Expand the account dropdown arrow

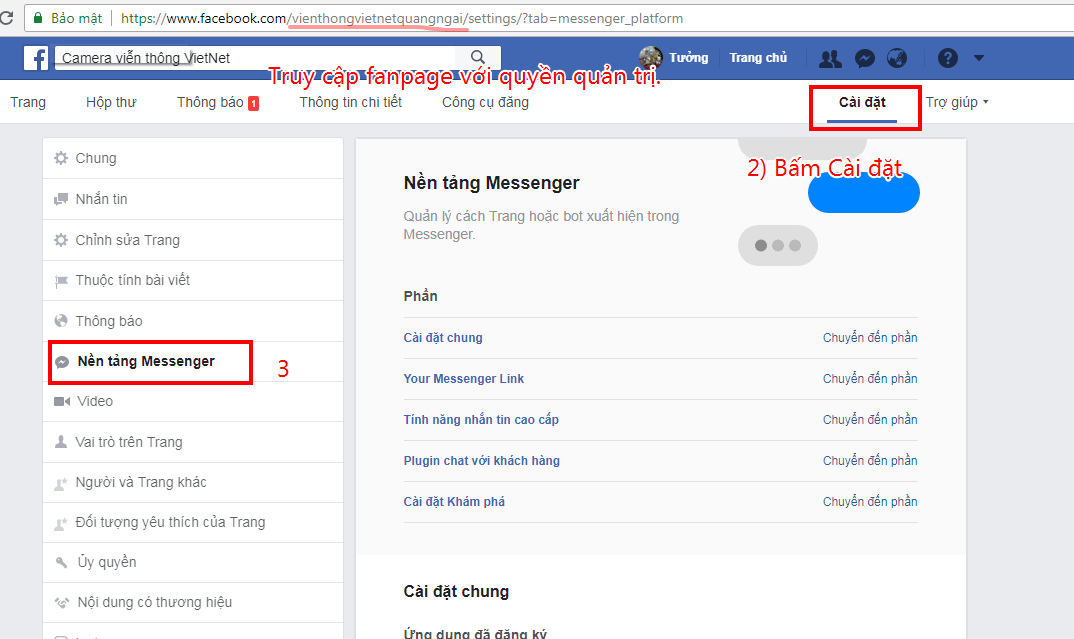(978, 58)
